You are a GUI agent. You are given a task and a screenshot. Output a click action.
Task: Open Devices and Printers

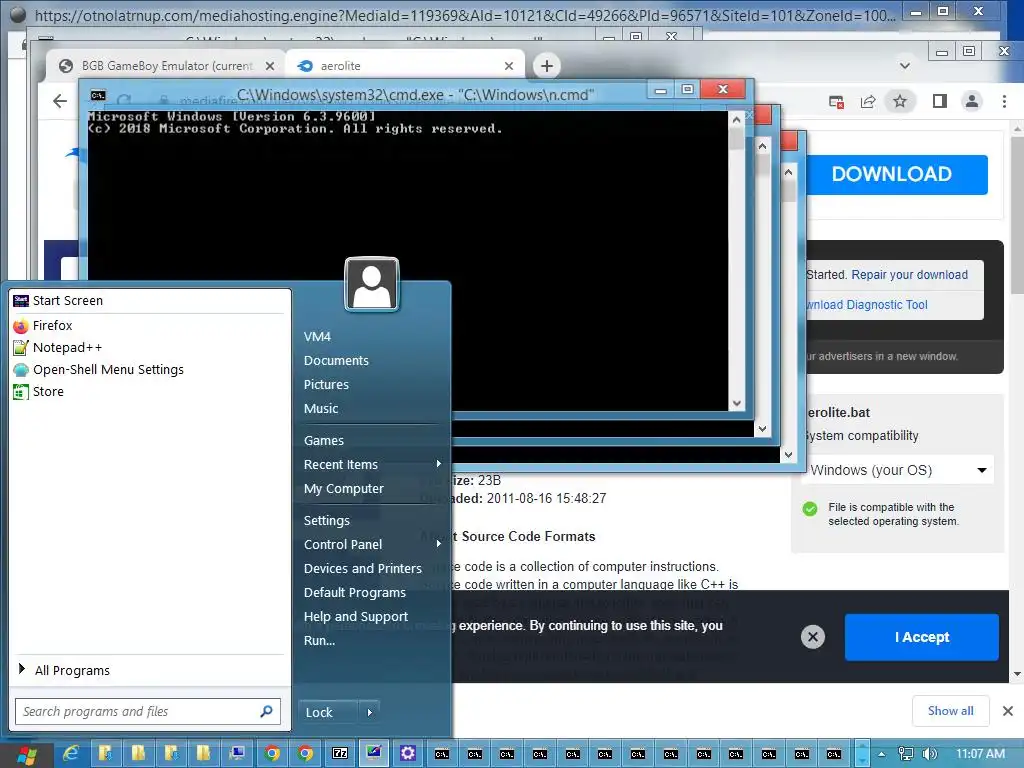click(x=362, y=568)
